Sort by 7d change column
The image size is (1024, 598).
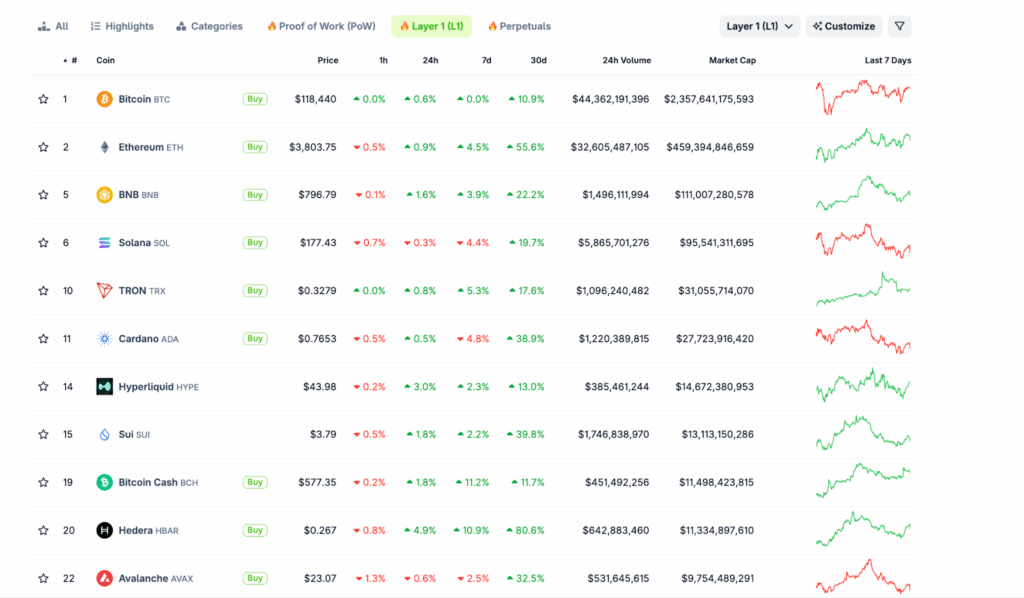(x=487, y=60)
